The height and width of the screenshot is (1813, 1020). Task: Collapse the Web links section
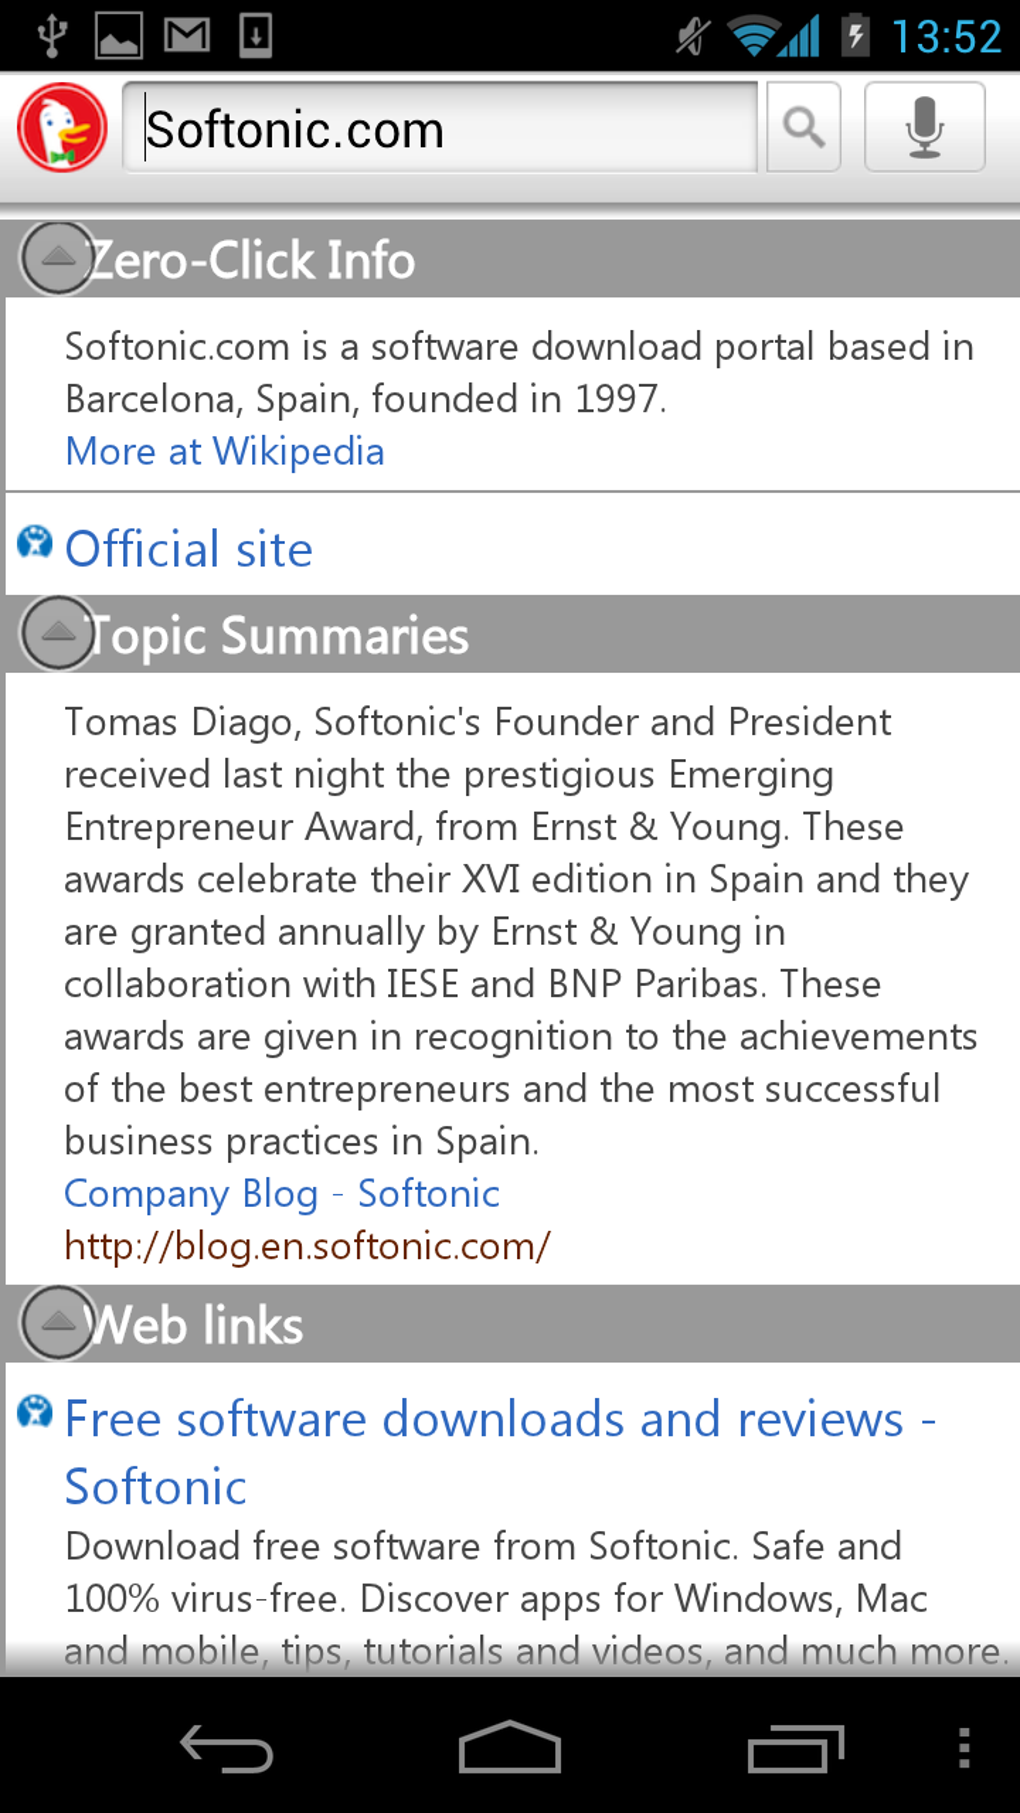[58, 1323]
